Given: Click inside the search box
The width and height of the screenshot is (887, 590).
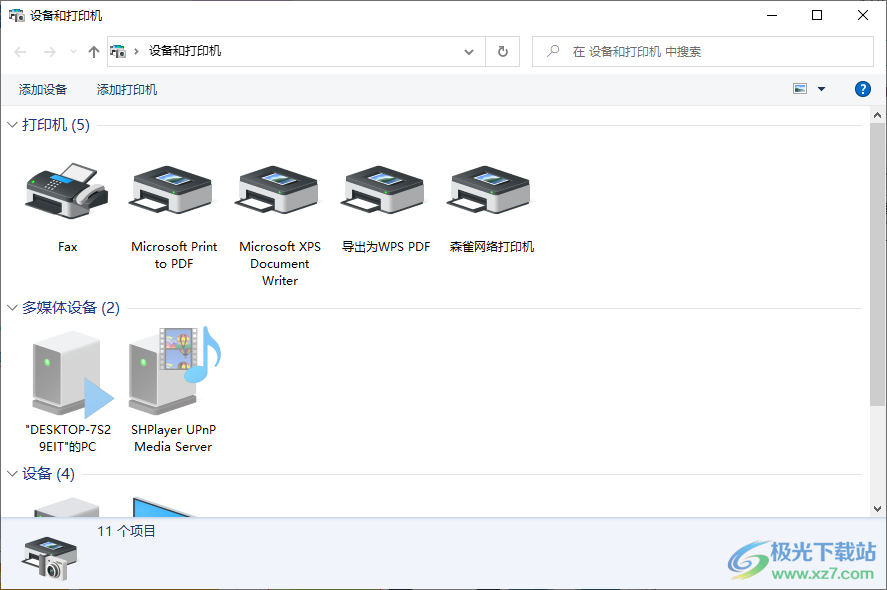Looking at the screenshot, I should pos(700,51).
